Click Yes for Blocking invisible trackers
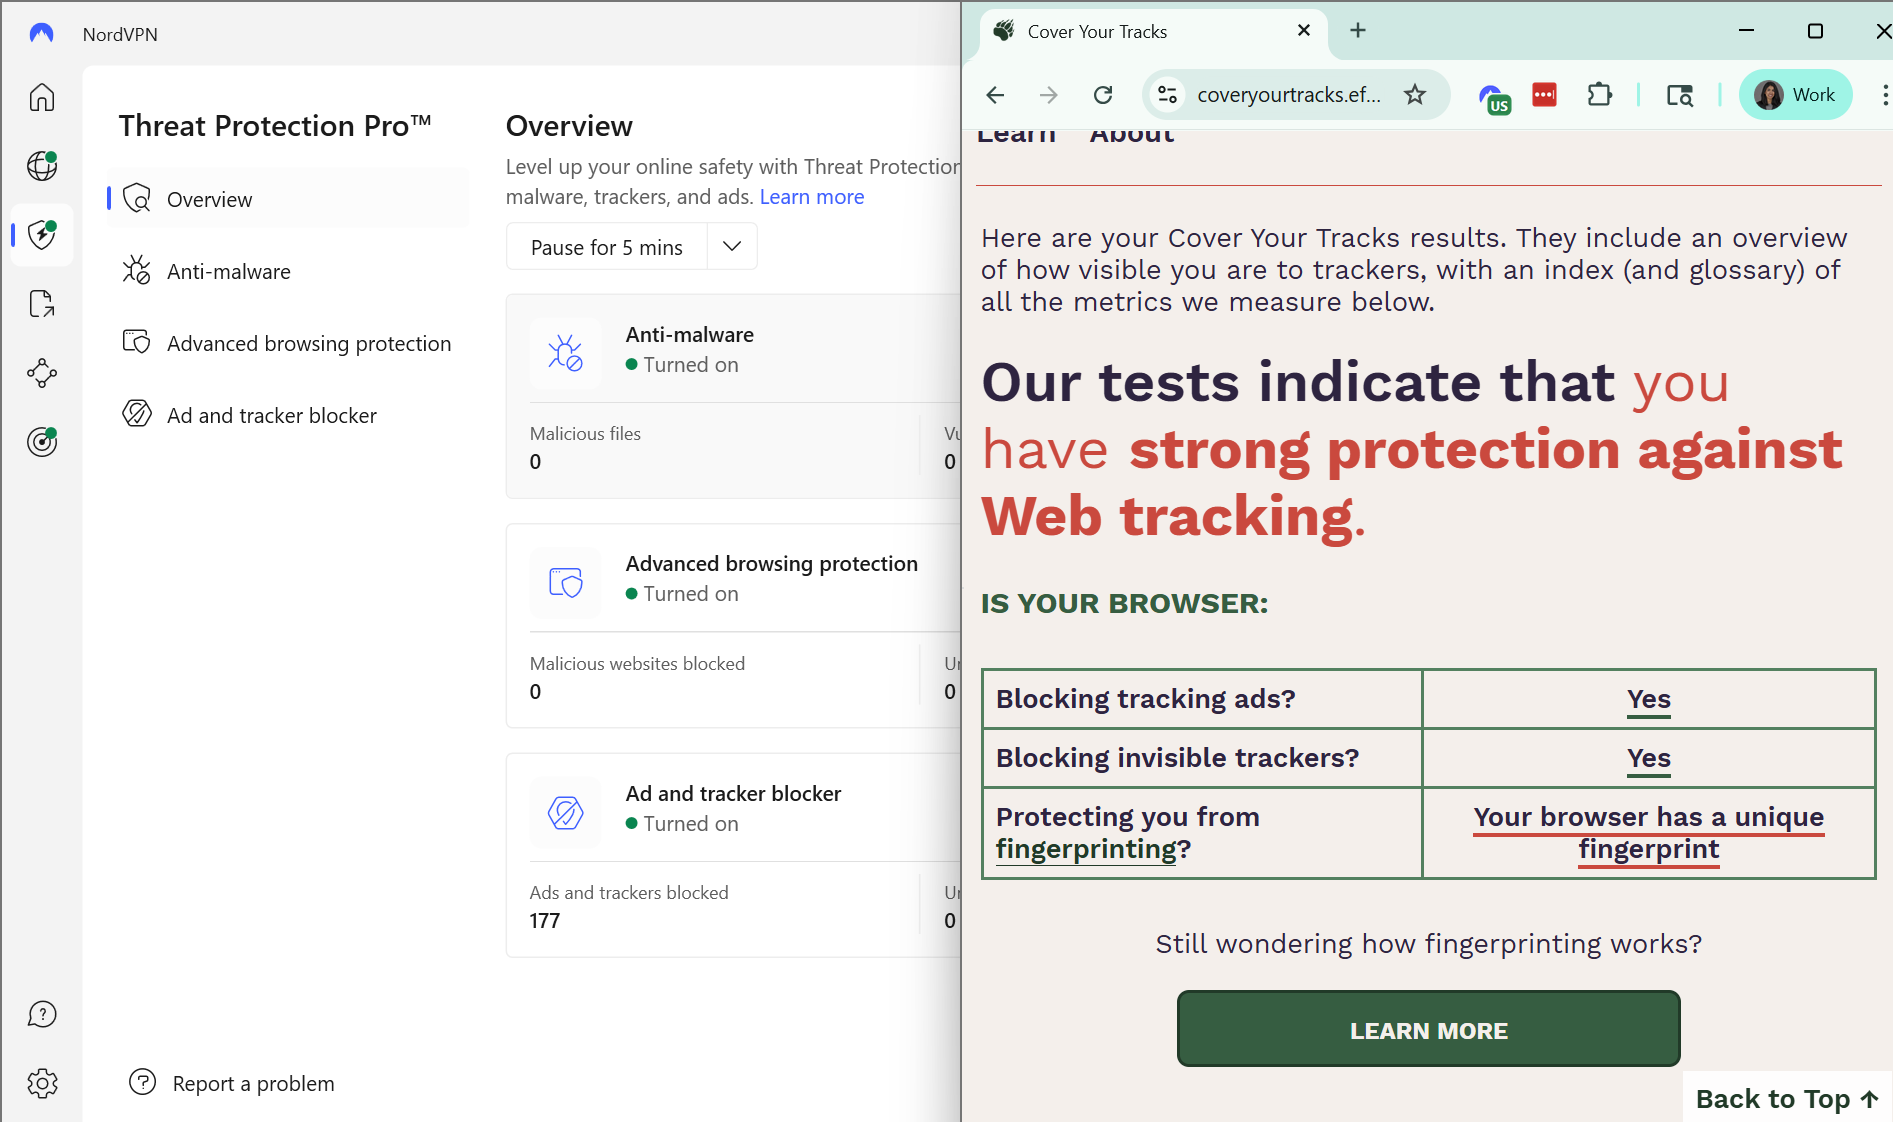The width and height of the screenshot is (1893, 1122). pos(1648,758)
